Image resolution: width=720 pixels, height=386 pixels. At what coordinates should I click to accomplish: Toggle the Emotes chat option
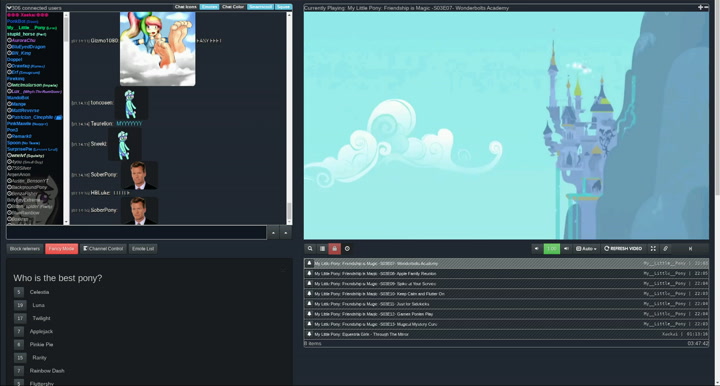[x=209, y=7]
